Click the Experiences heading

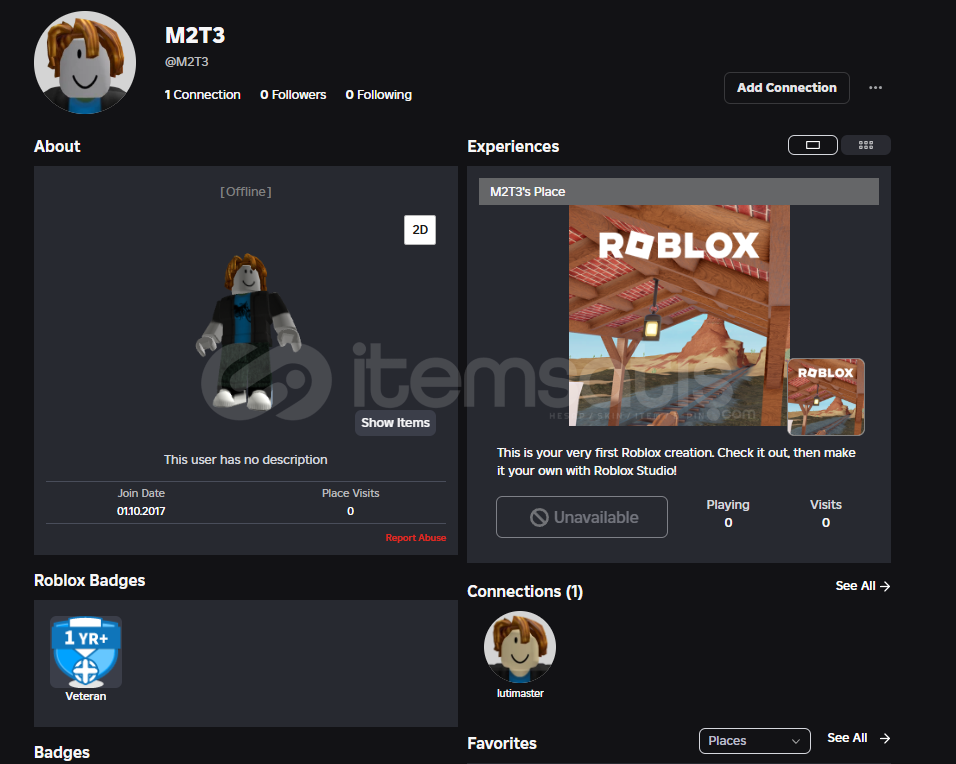[x=513, y=146]
